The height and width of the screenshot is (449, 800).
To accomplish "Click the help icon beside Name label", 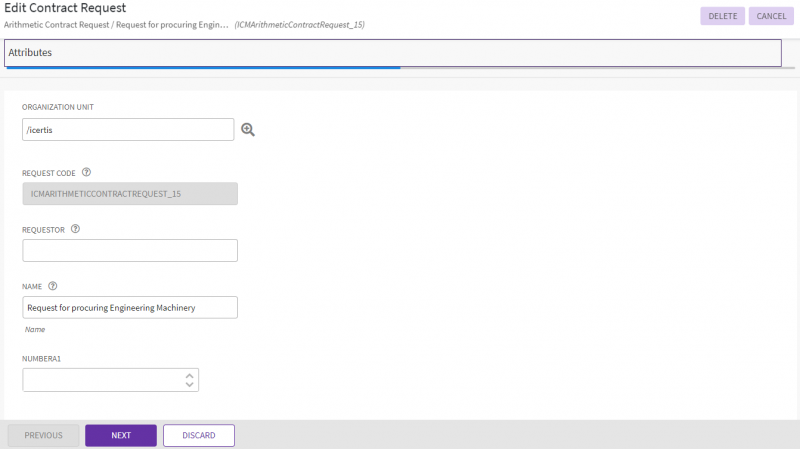I will tap(52, 285).
